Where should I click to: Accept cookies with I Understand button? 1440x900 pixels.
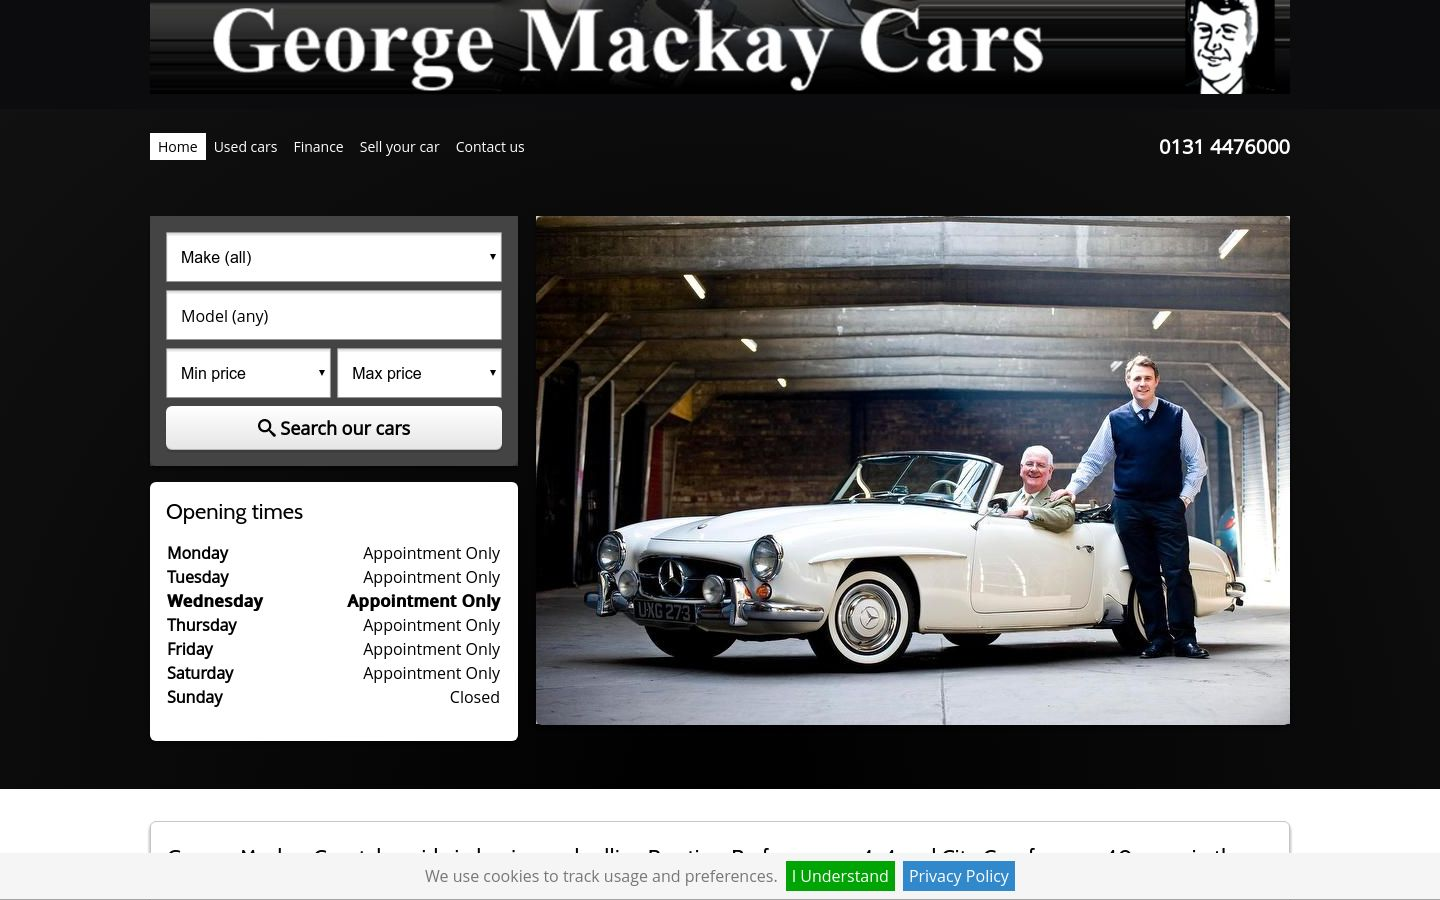[x=840, y=876]
